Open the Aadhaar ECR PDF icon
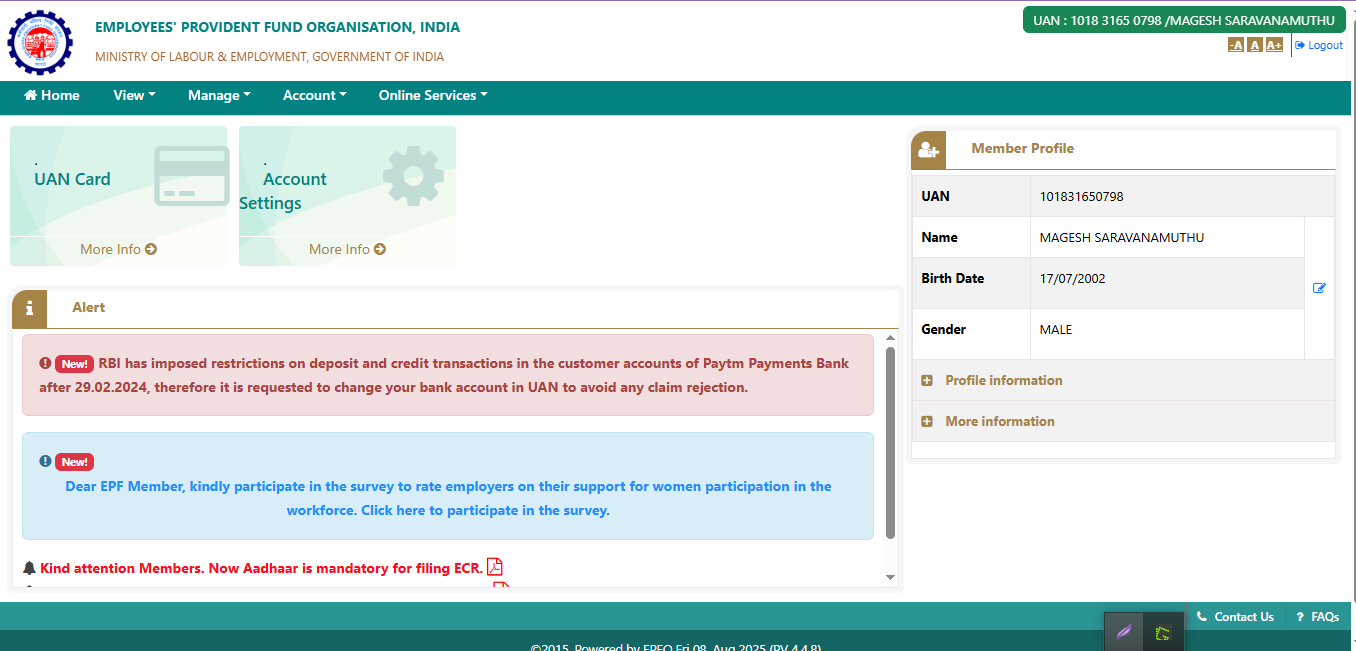 [494, 567]
